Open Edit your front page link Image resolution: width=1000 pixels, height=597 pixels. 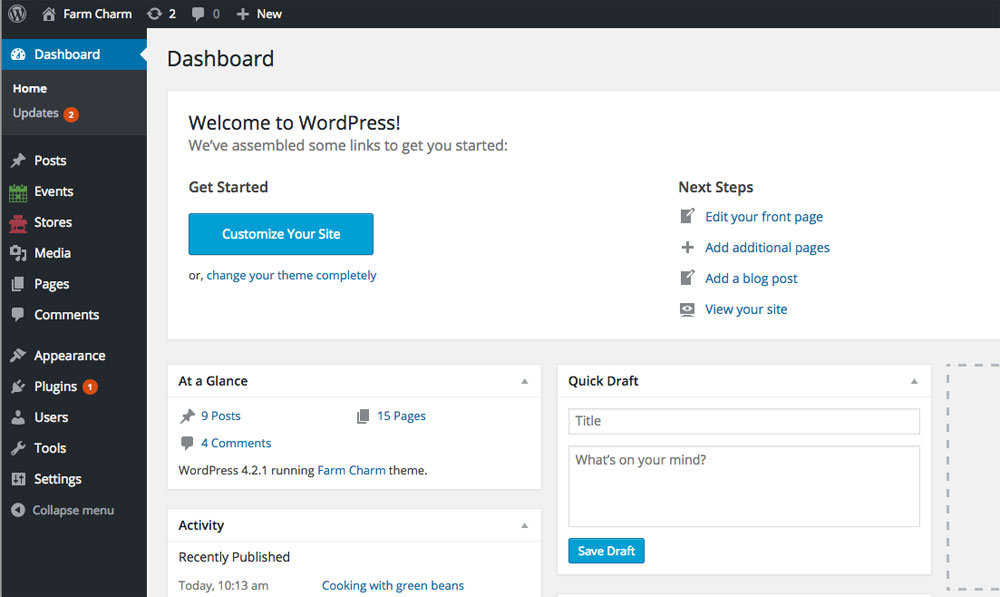click(x=763, y=217)
